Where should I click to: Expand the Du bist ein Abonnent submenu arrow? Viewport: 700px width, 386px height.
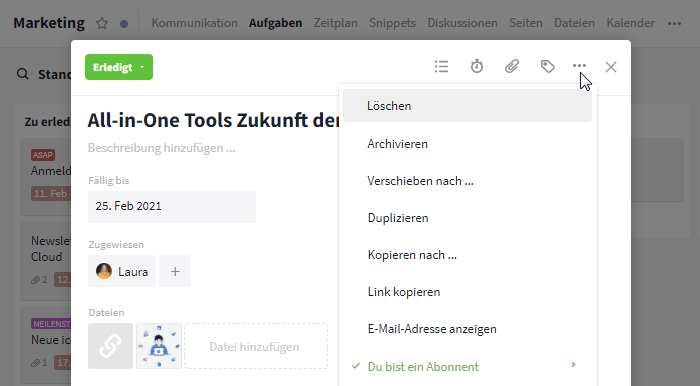(574, 365)
